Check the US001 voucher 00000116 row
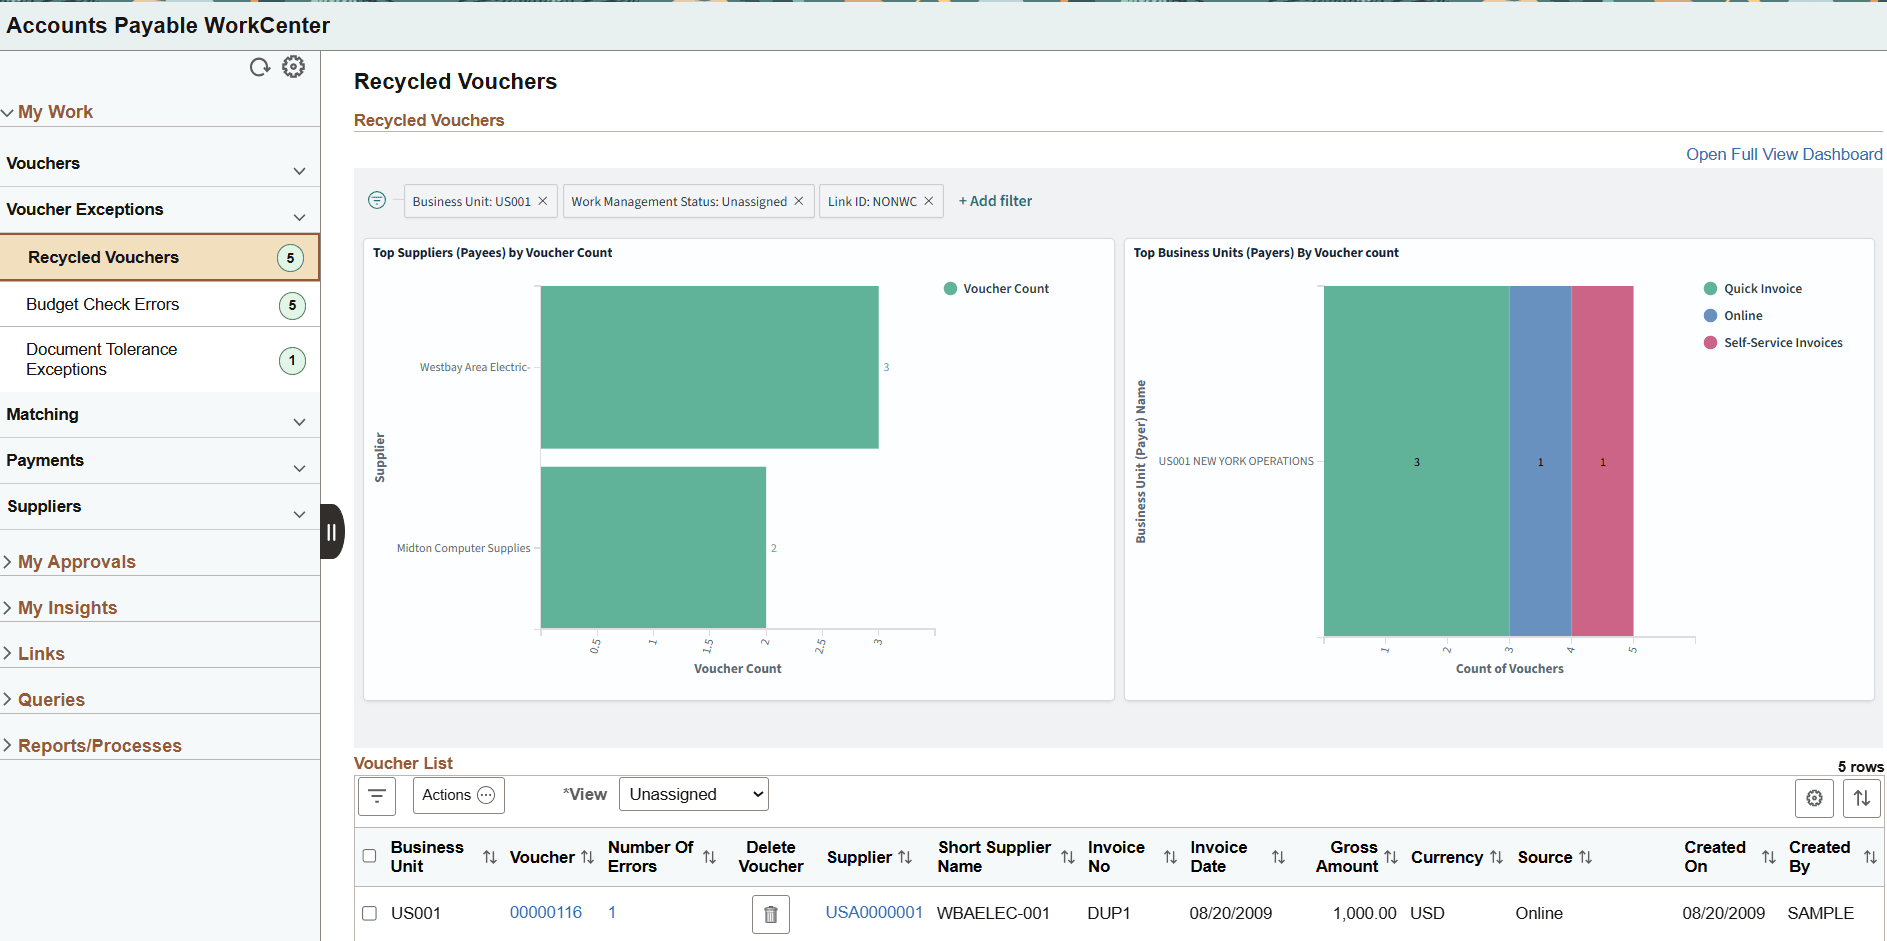 click(x=369, y=913)
